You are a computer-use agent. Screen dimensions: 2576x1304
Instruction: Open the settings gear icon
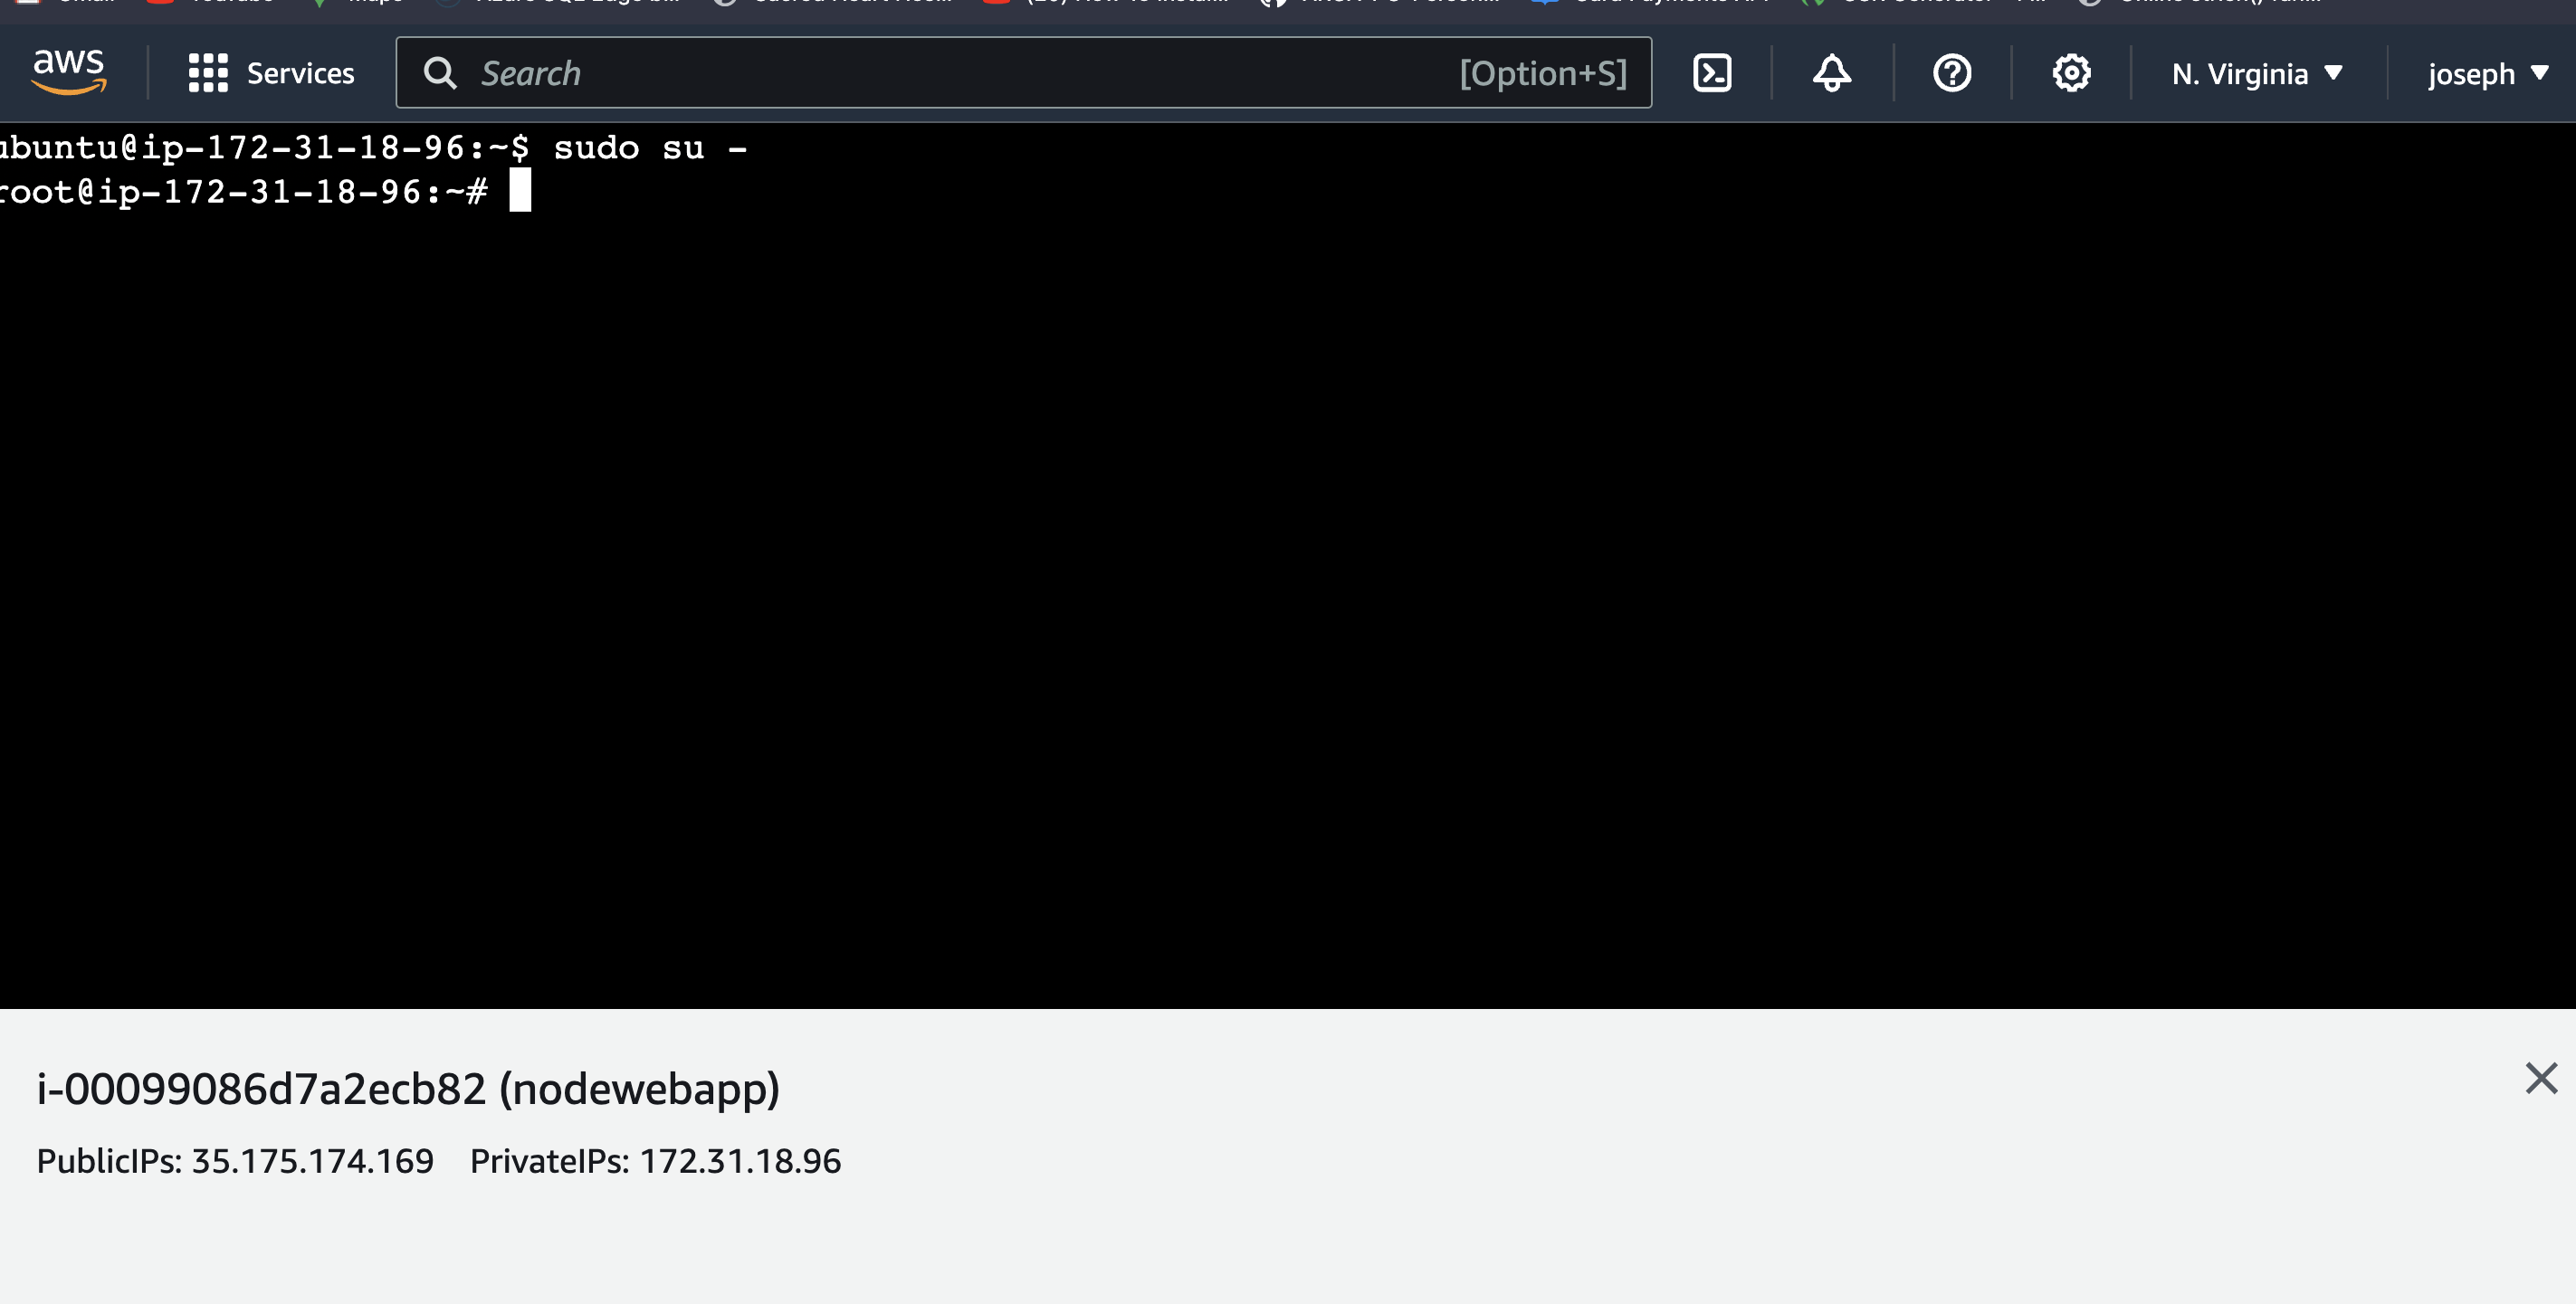click(2071, 73)
